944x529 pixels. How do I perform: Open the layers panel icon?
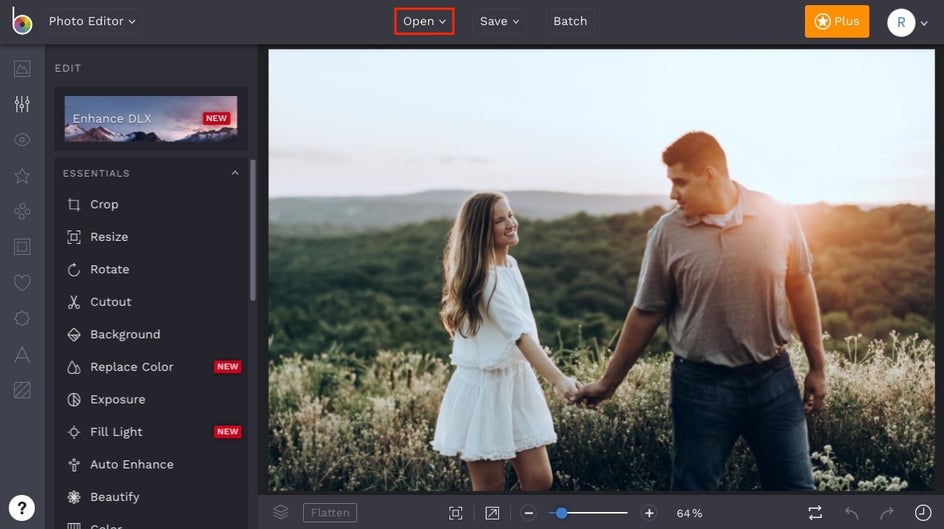click(x=281, y=512)
